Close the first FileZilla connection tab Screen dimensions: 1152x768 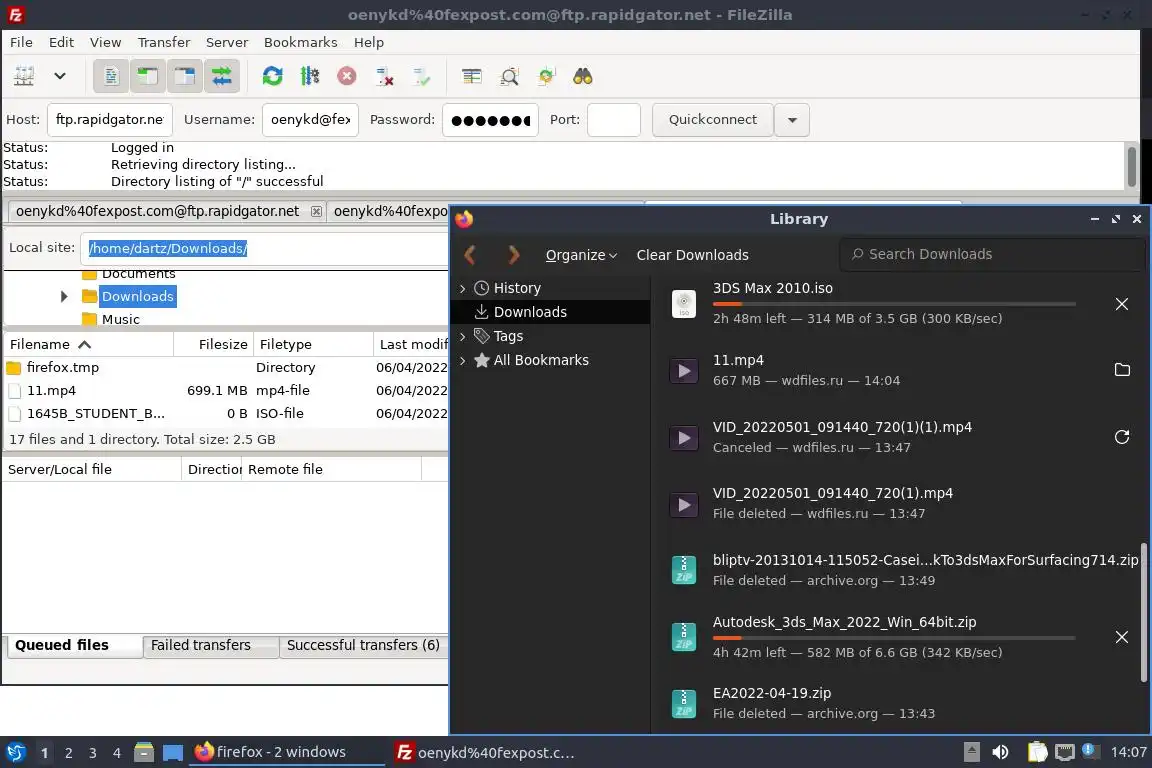tap(316, 212)
